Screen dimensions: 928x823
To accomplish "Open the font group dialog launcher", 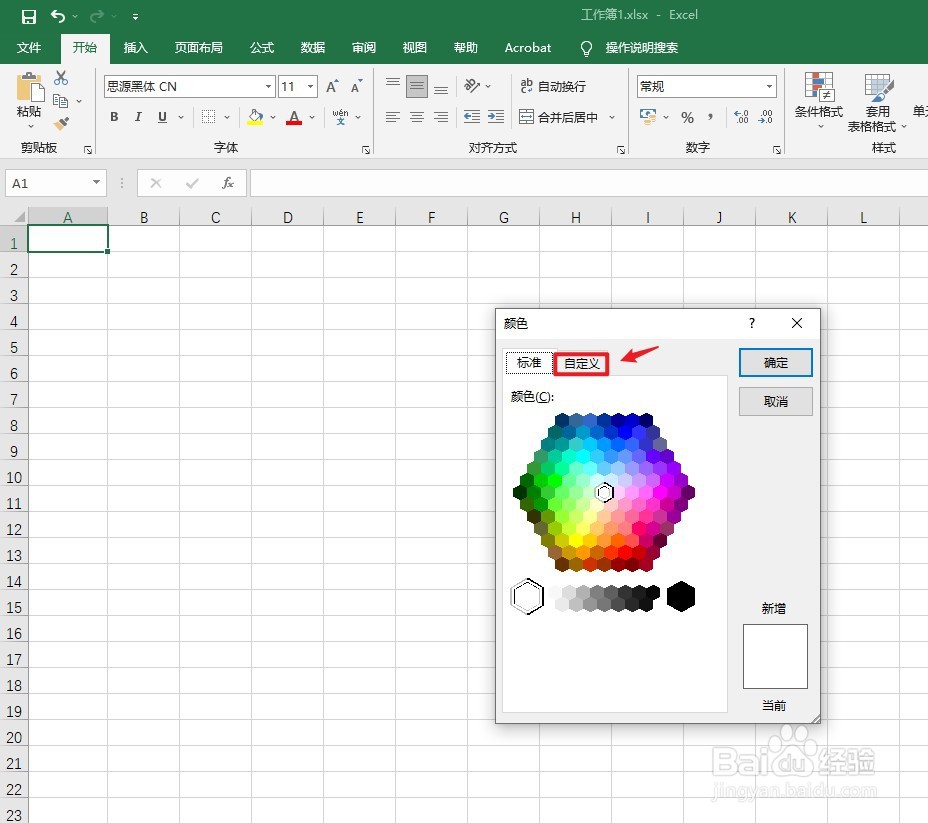I will [366, 150].
